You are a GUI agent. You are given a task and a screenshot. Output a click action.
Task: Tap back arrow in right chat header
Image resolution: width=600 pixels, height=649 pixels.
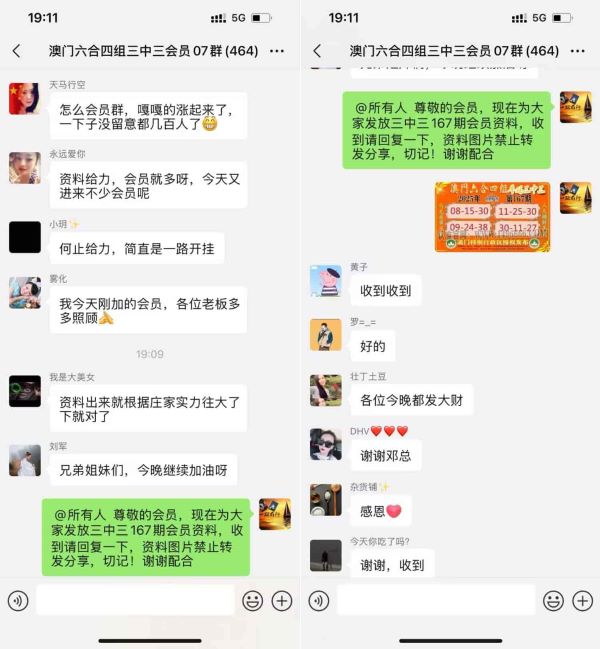tap(317, 51)
